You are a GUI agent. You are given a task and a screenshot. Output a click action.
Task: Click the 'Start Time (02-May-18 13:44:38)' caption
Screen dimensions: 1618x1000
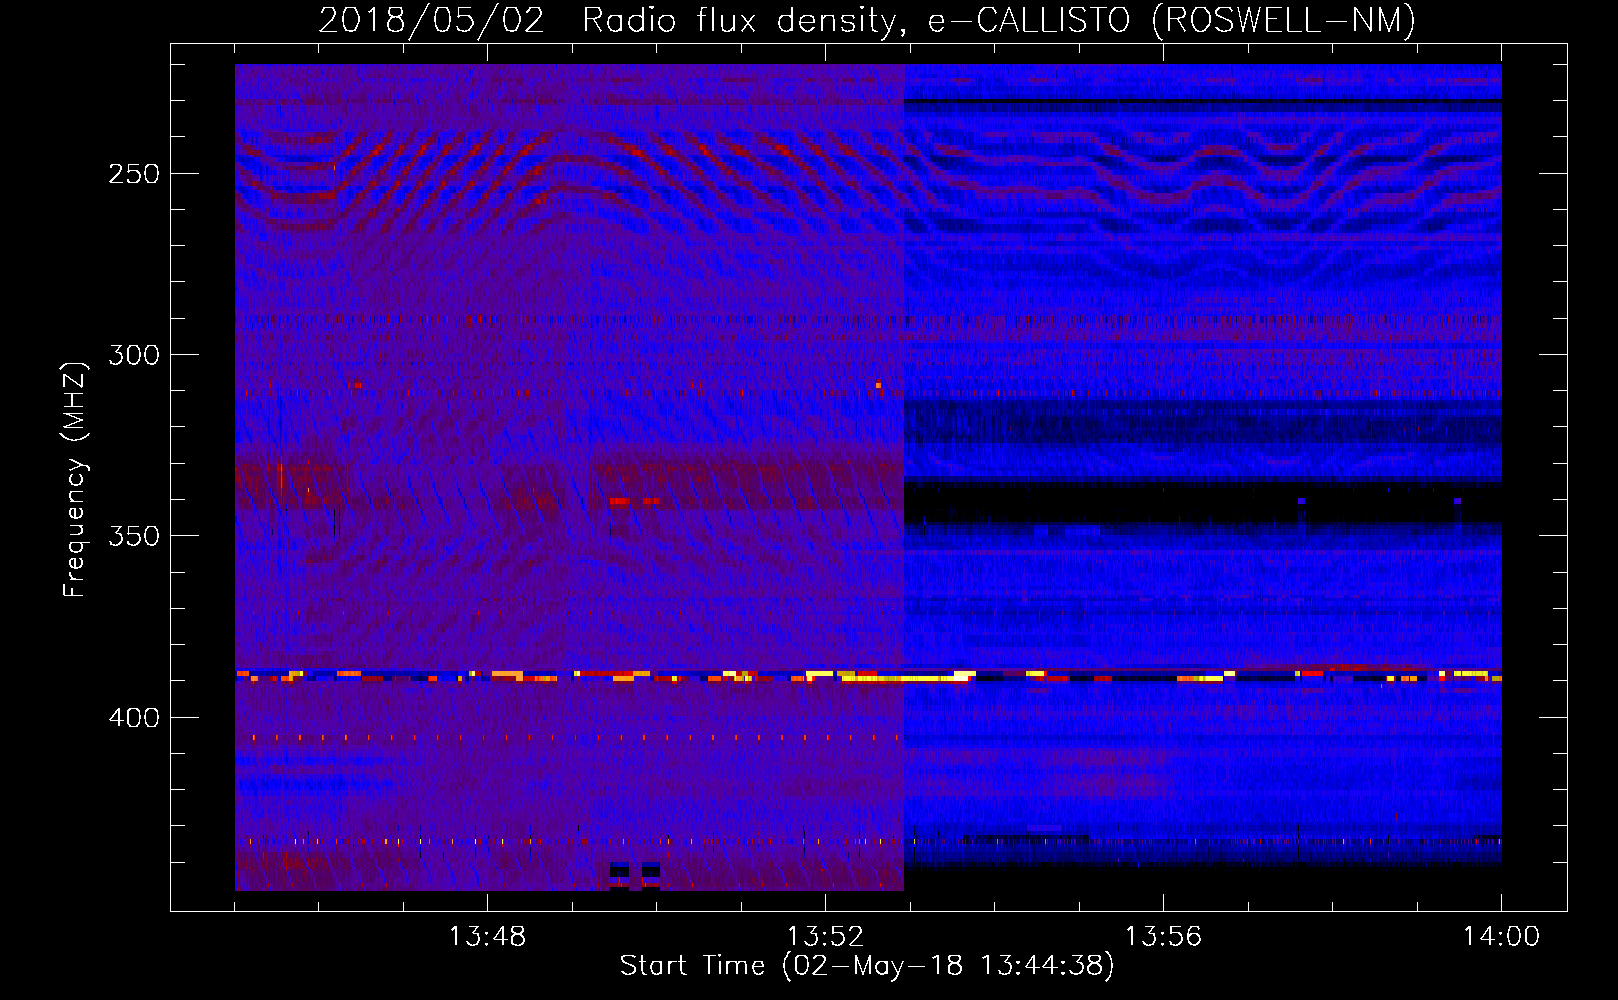867,966
